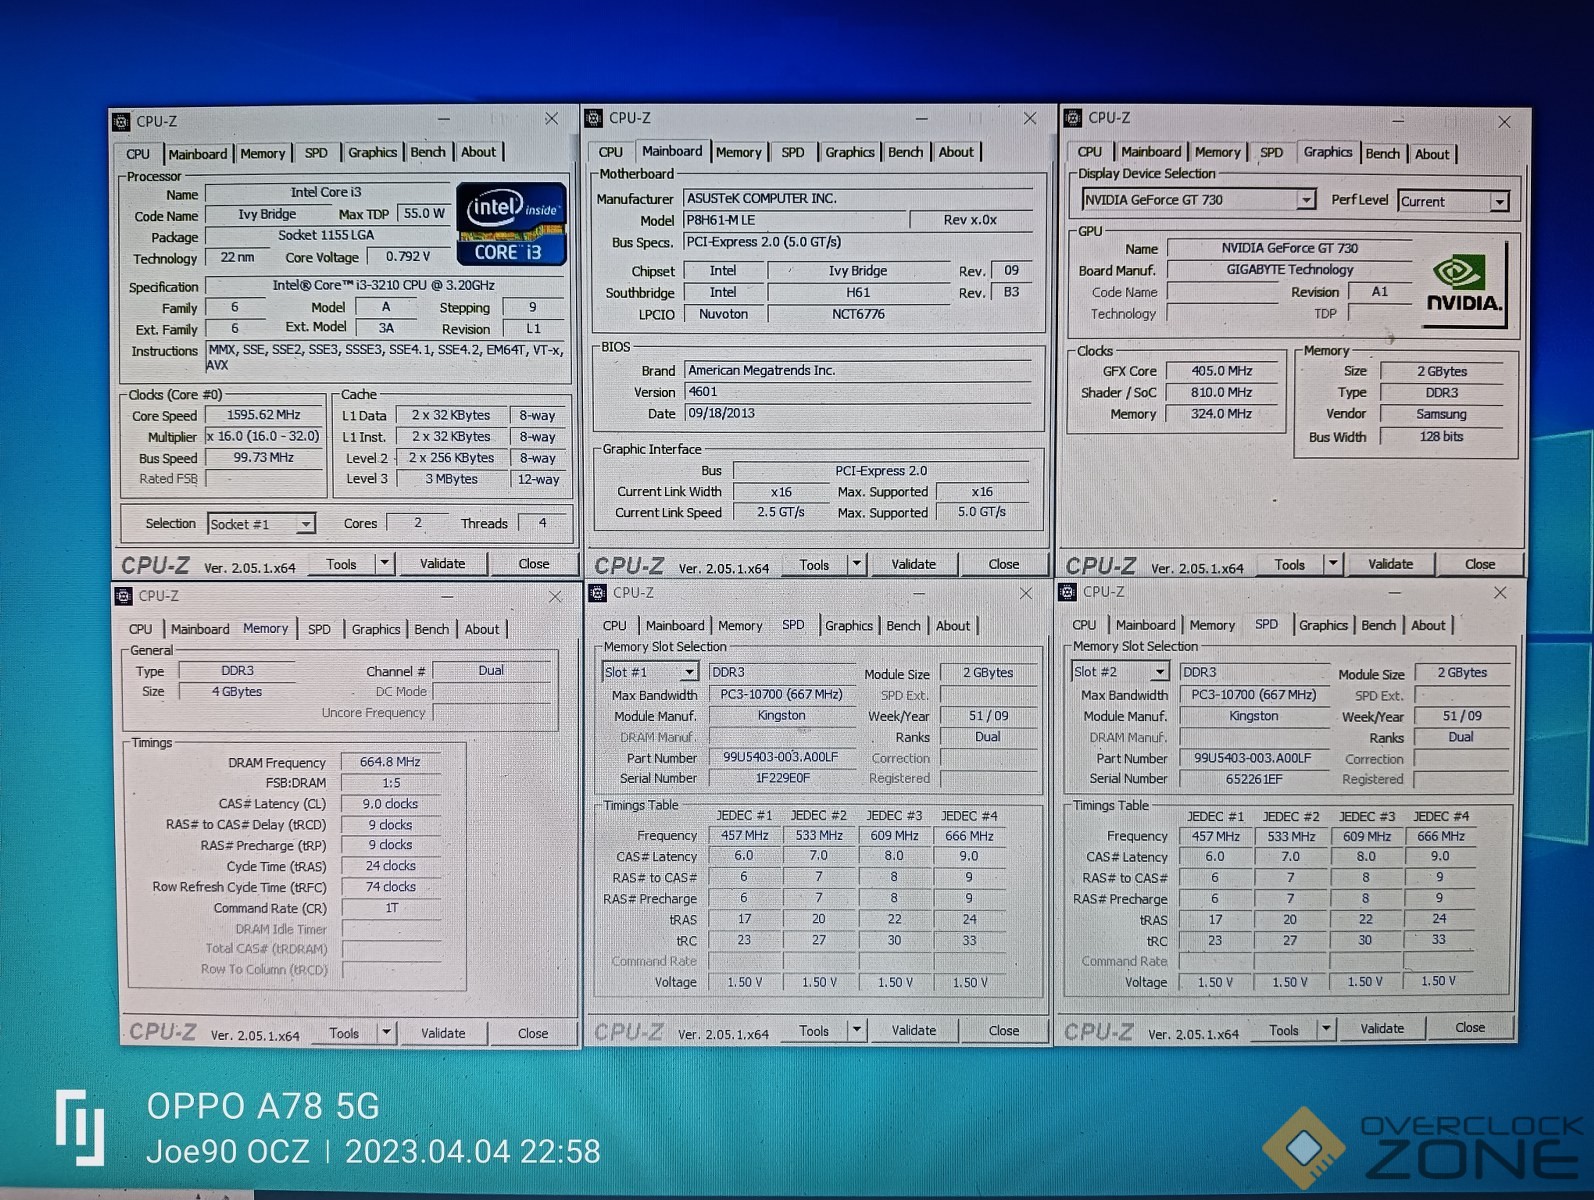
Task: Click Serial Number 652261EF value
Action: click(1254, 779)
